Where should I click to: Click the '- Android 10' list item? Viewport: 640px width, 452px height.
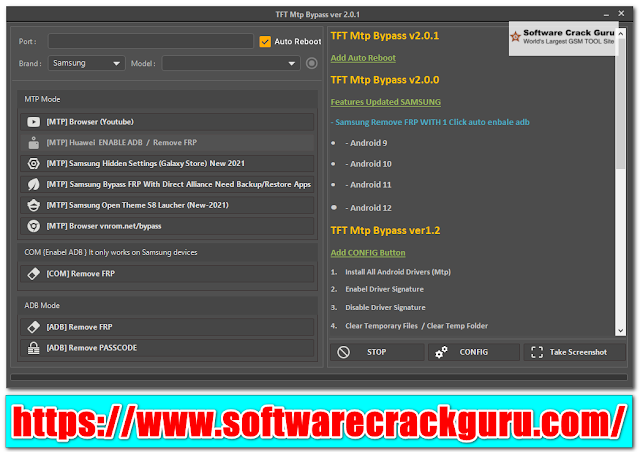368,164
